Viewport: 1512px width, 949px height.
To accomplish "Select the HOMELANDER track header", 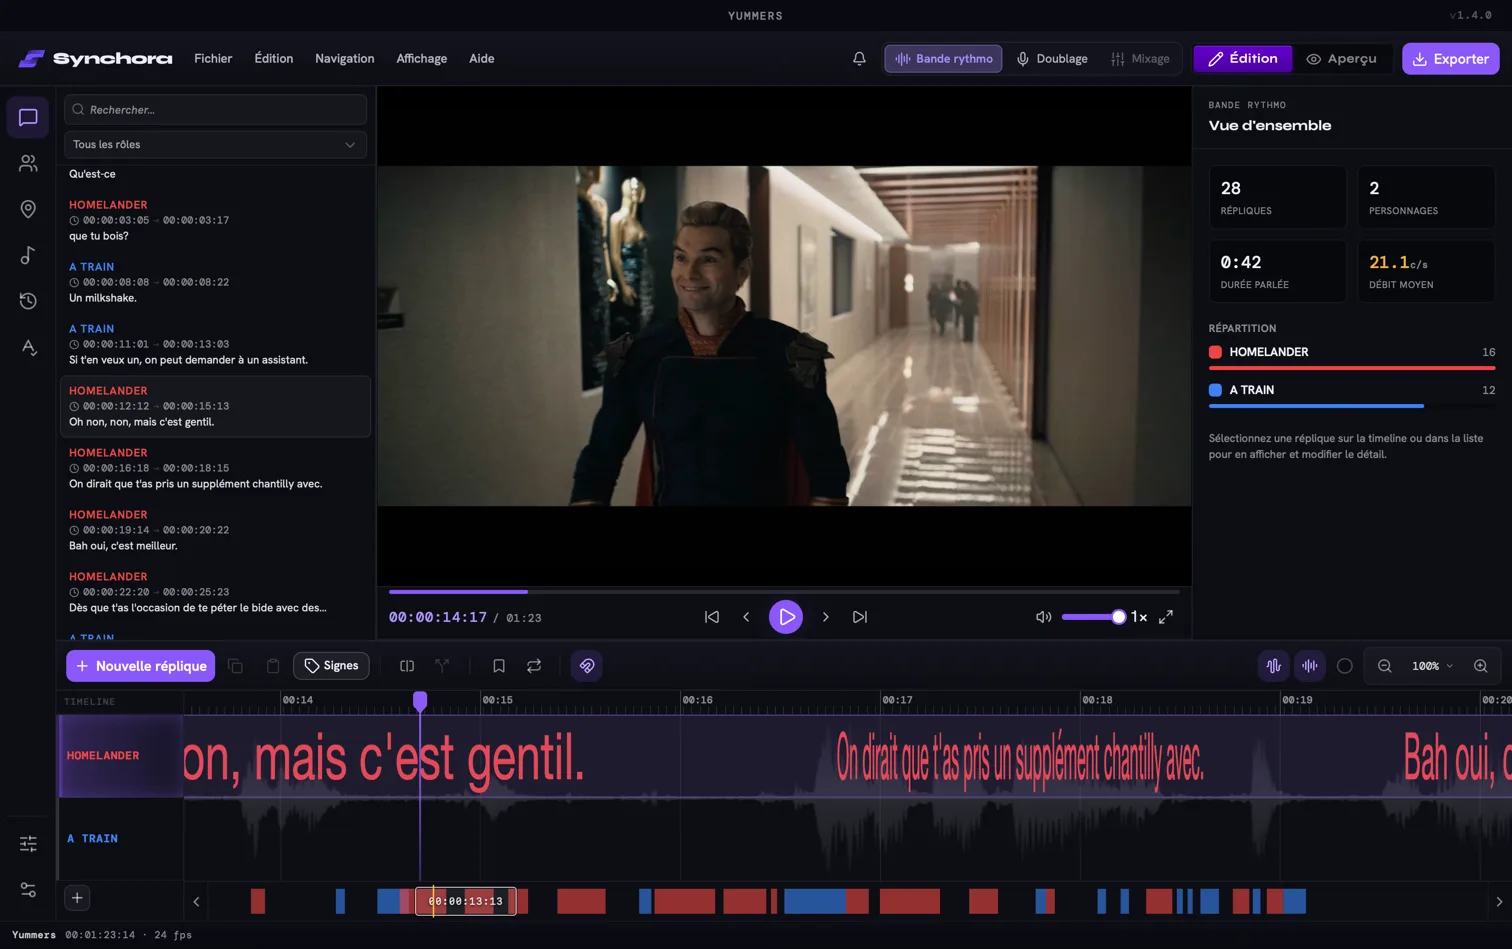I will tap(120, 756).
